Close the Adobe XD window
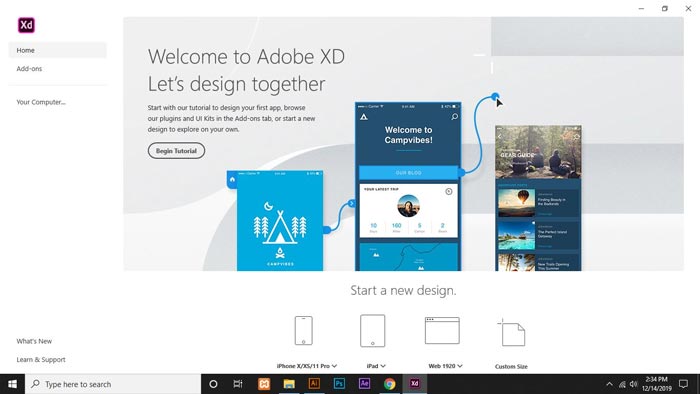This screenshot has width=700, height=394. (688, 8)
